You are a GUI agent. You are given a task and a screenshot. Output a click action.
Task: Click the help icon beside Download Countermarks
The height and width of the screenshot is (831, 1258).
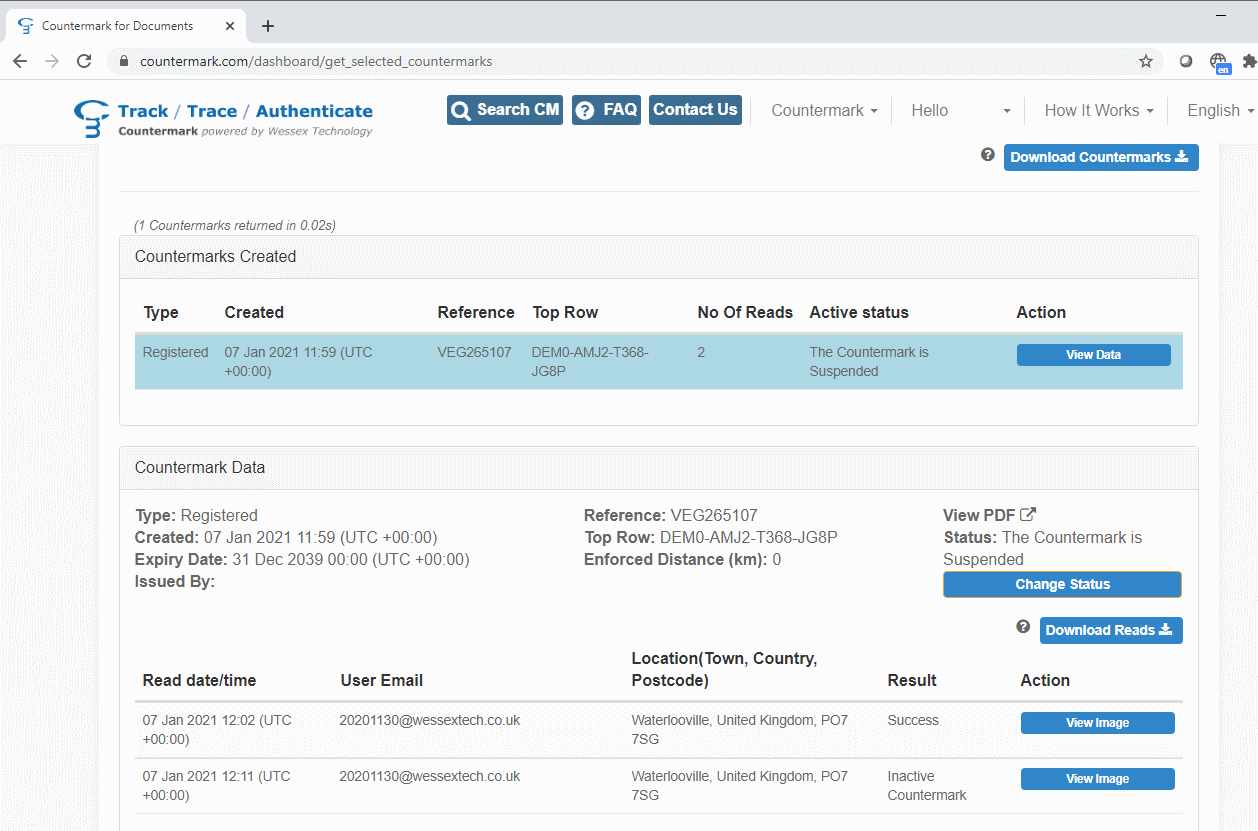coord(988,155)
